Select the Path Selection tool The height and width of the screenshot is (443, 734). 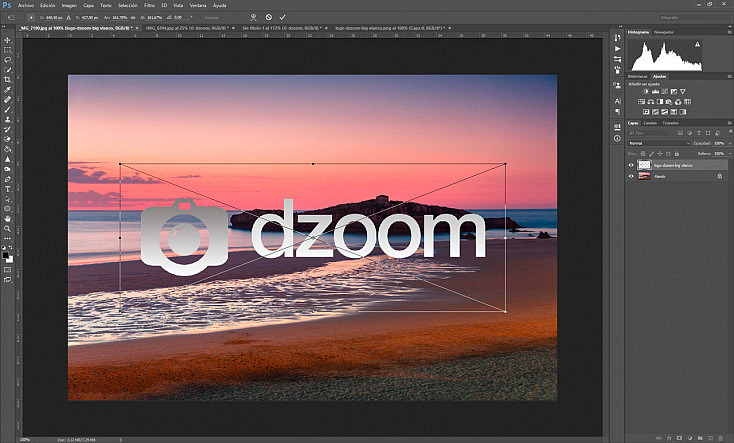coord(7,199)
